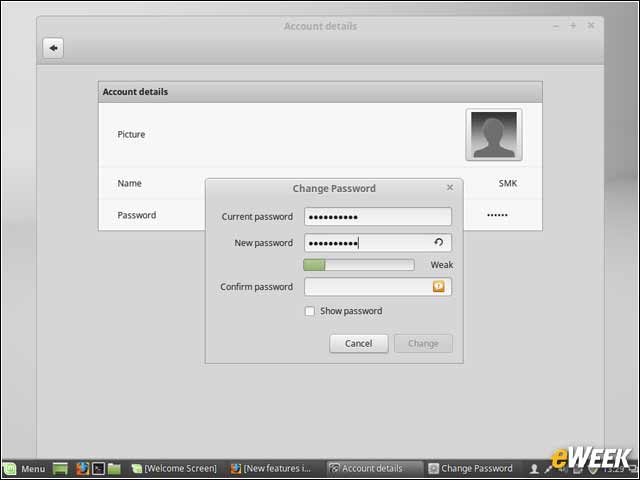Close the Account details window
The height and width of the screenshot is (480, 640).
pyautogui.click(x=591, y=25)
